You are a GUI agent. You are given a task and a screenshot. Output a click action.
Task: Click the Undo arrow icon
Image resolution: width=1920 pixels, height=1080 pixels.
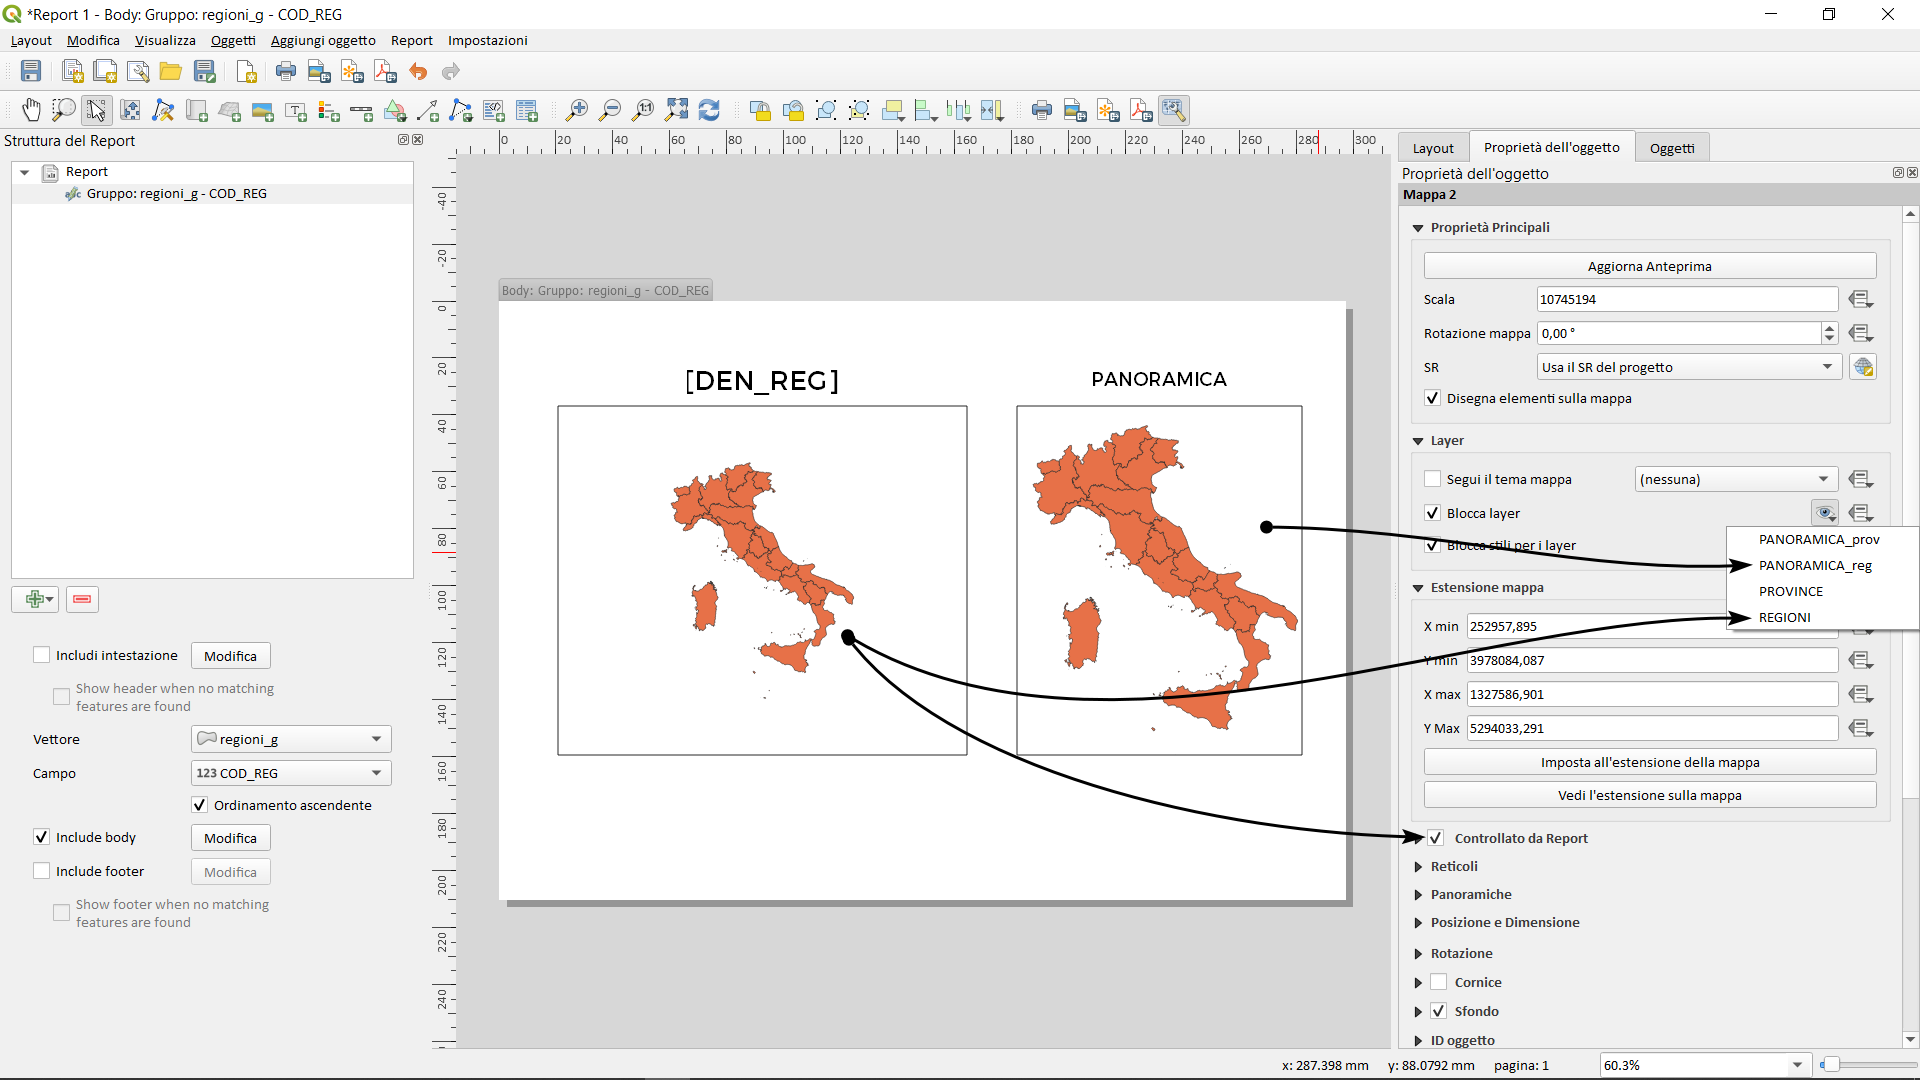(418, 71)
